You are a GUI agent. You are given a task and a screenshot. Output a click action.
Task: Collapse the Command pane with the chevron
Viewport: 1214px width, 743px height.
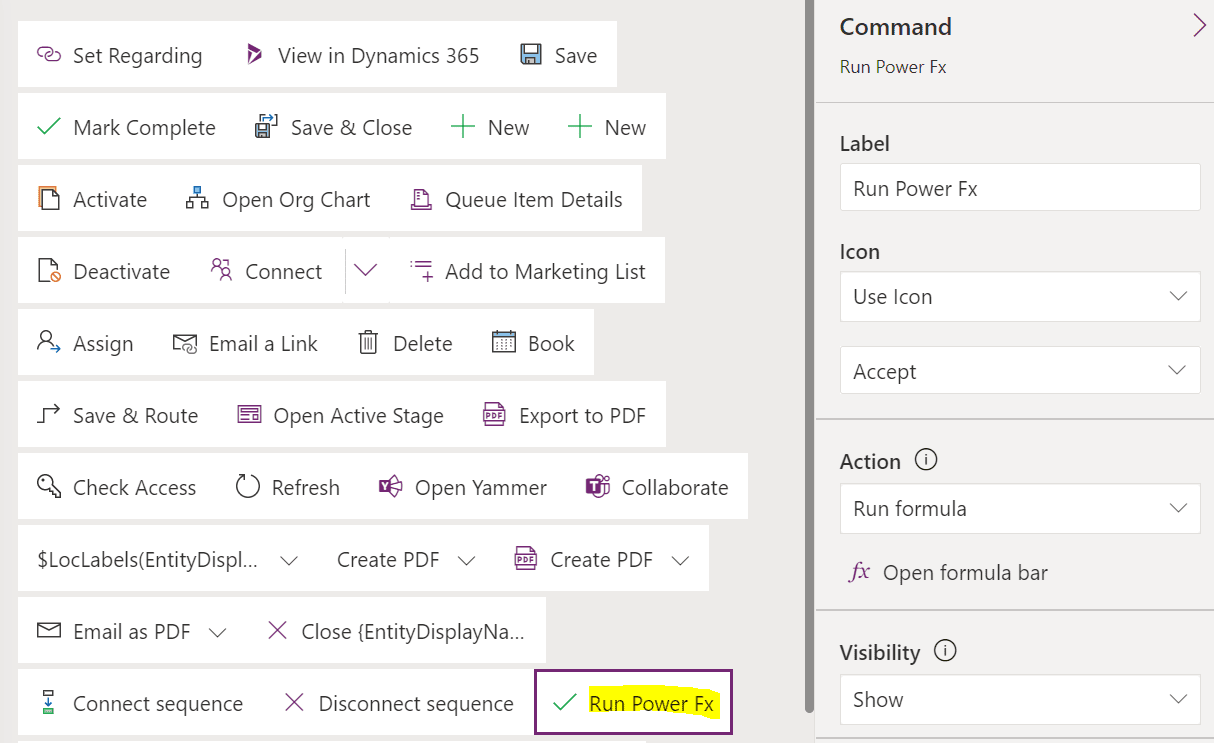click(x=1199, y=26)
